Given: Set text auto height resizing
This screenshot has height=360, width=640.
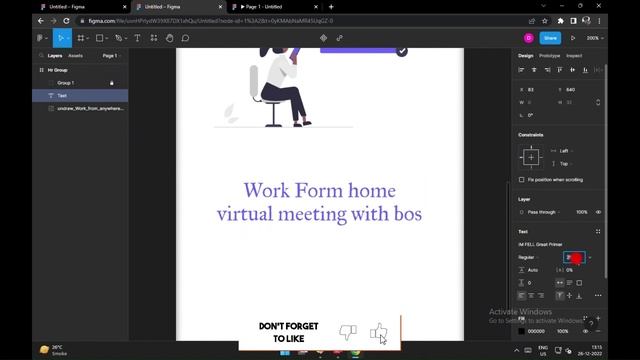Looking at the screenshot, I should (x=569, y=282).
